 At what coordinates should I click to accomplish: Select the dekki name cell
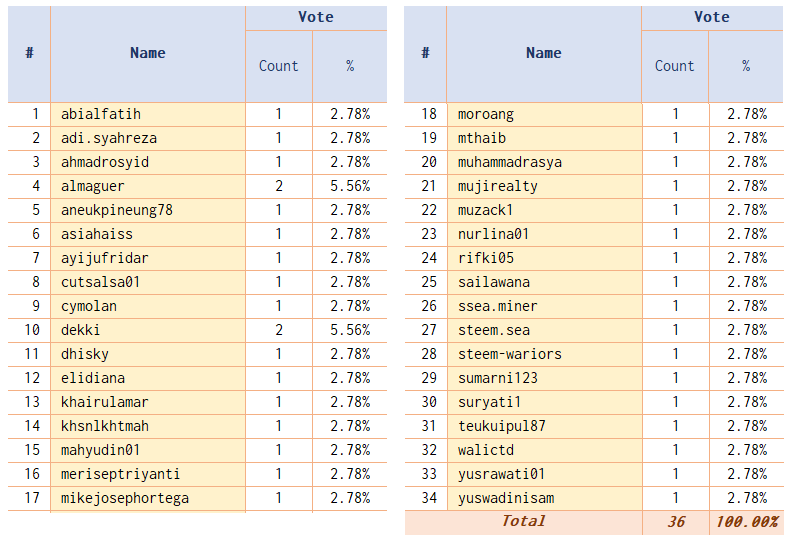148,330
